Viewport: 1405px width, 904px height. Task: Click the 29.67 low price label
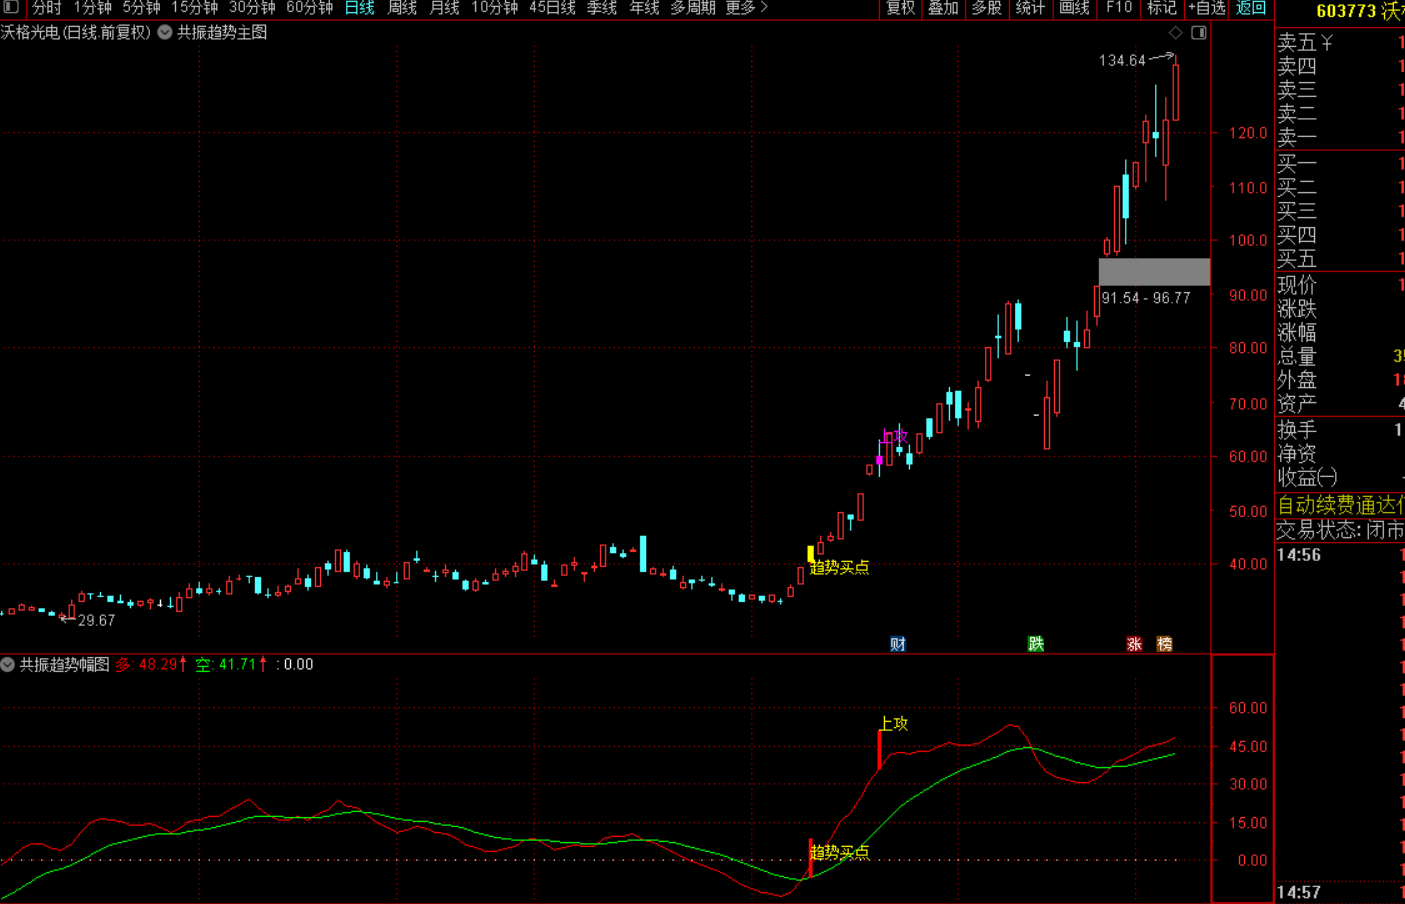(x=96, y=620)
